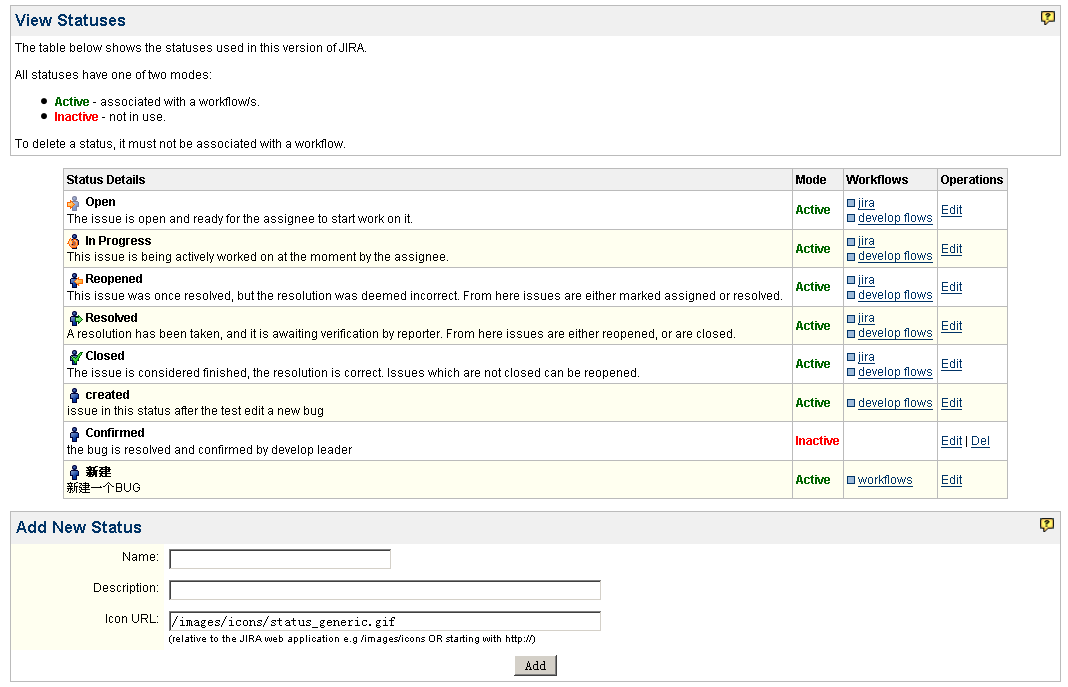
Task: Click the Resolved status icon
Action: tap(75, 318)
